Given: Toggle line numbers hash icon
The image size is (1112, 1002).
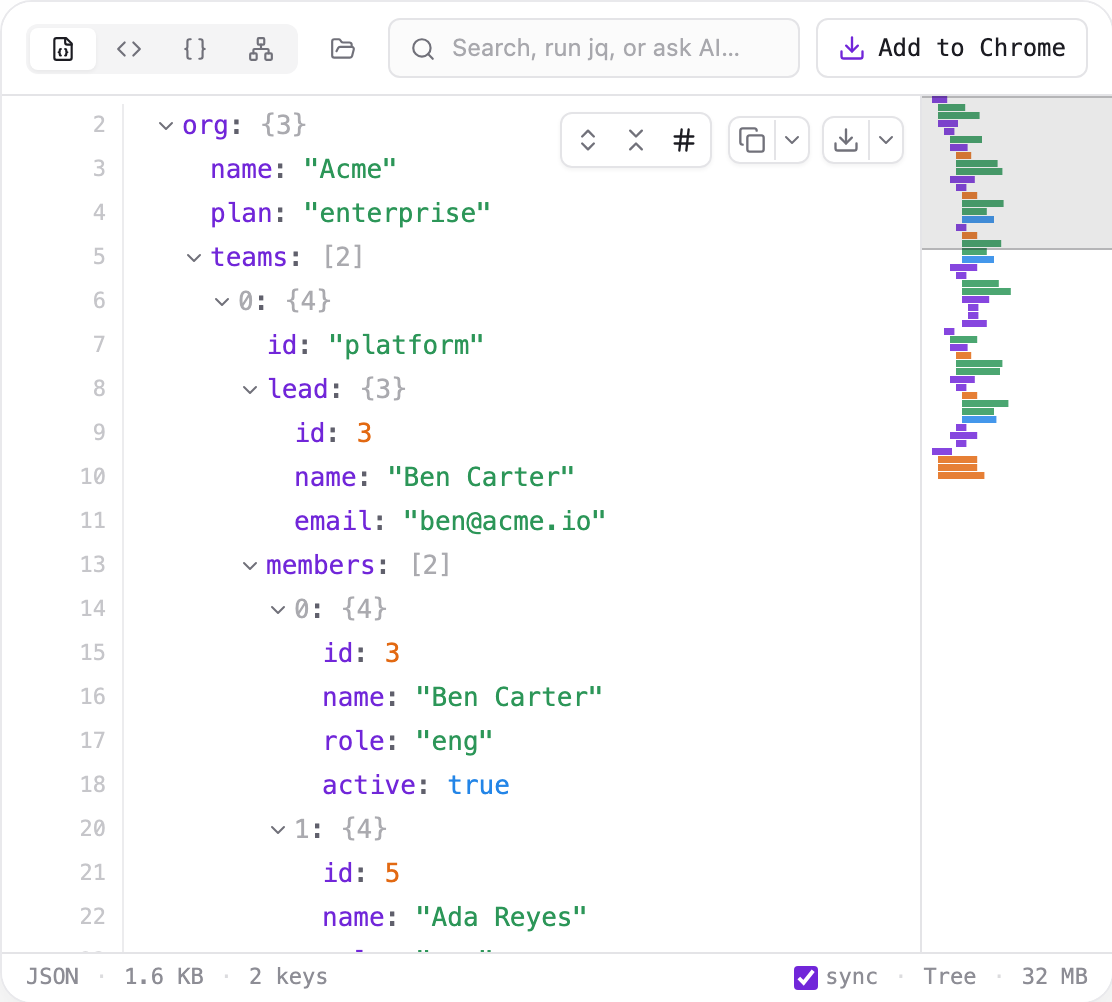Looking at the screenshot, I should [684, 140].
